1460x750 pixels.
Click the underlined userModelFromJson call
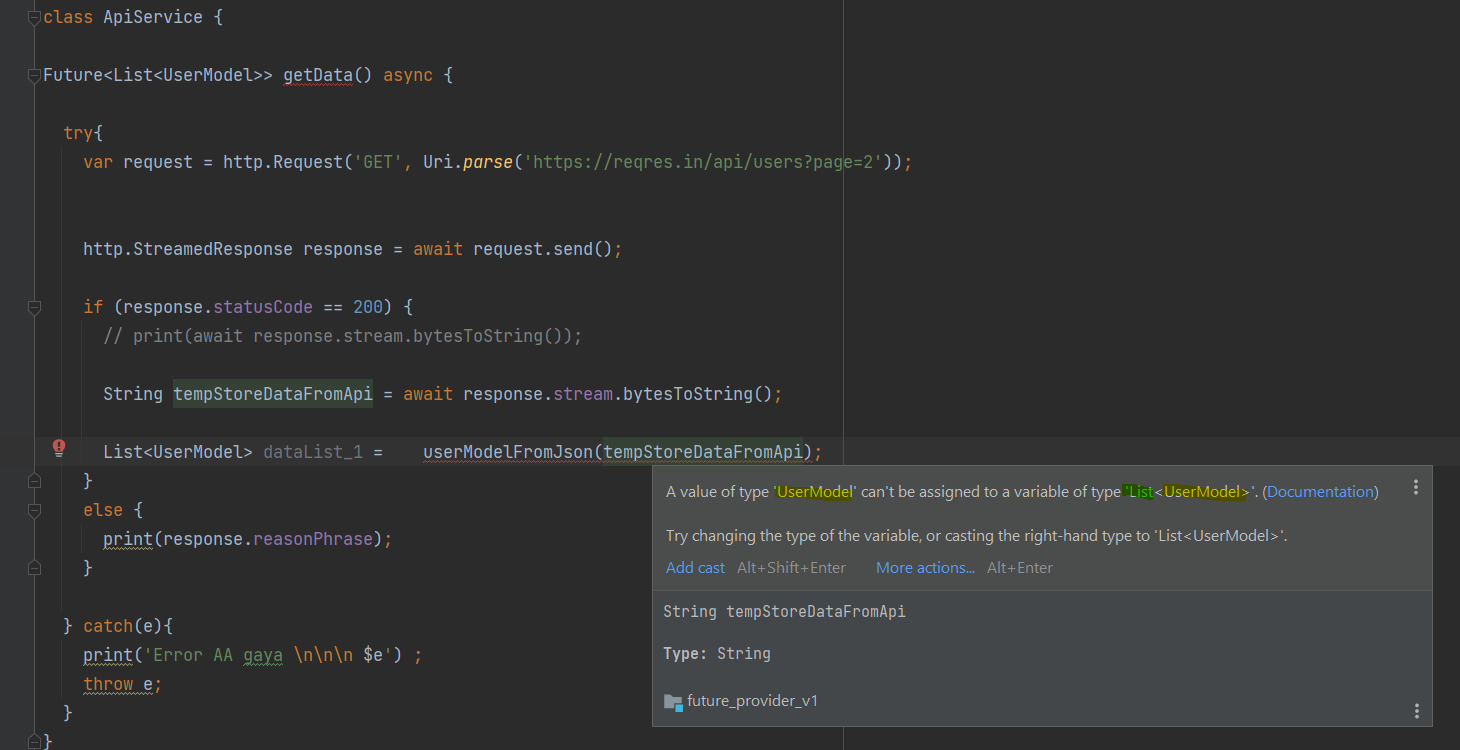(x=508, y=452)
